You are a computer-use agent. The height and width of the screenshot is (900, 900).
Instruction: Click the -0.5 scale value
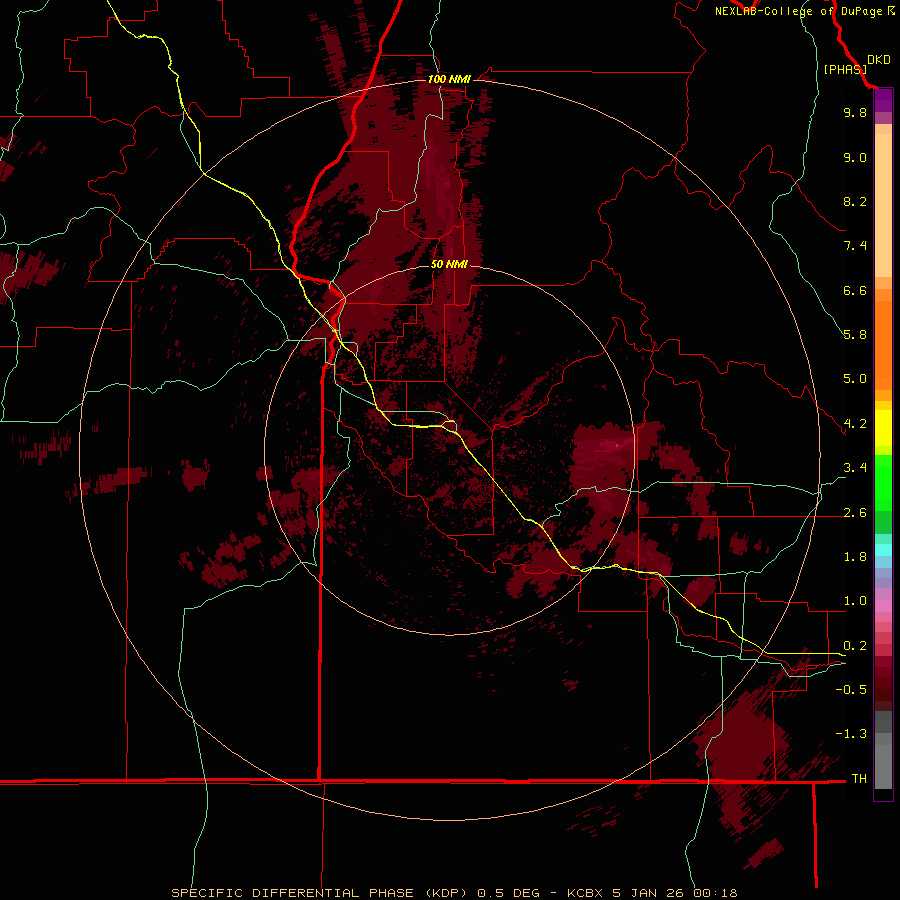point(851,690)
